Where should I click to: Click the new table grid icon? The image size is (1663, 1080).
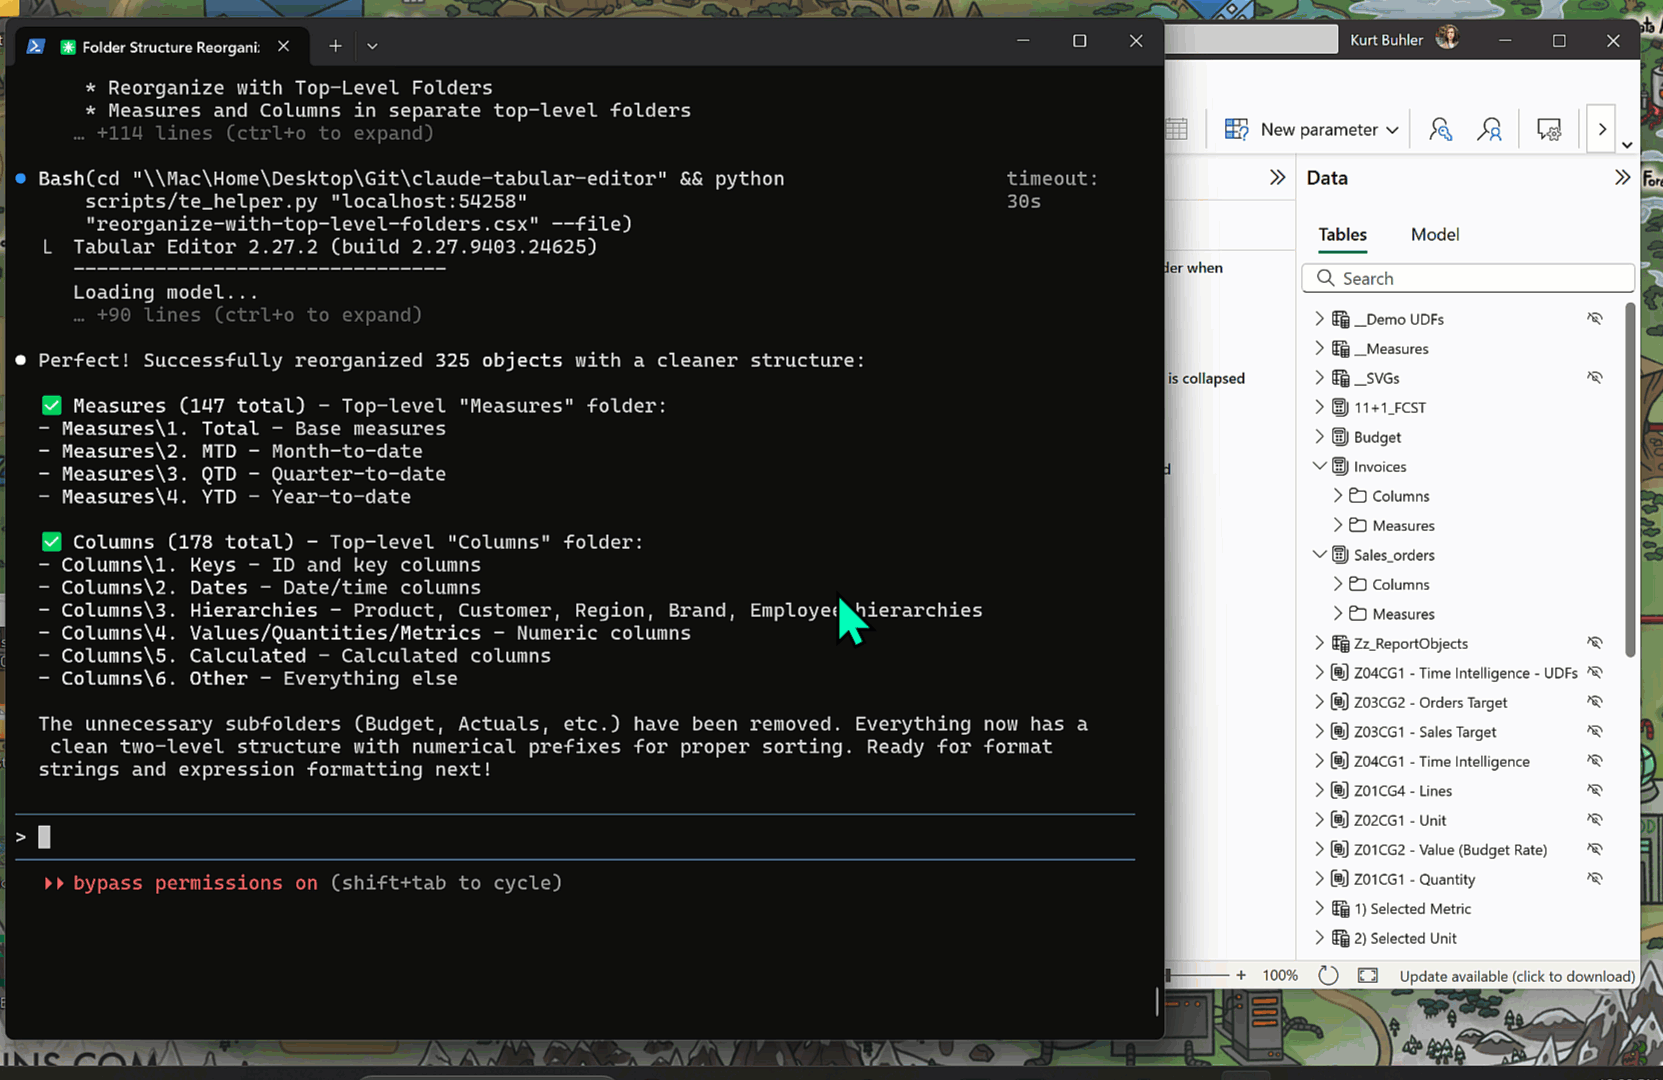point(1177,129)
